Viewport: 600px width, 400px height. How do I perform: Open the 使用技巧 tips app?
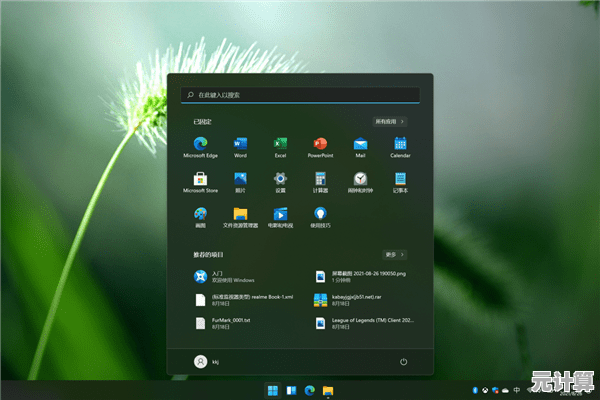320,216
